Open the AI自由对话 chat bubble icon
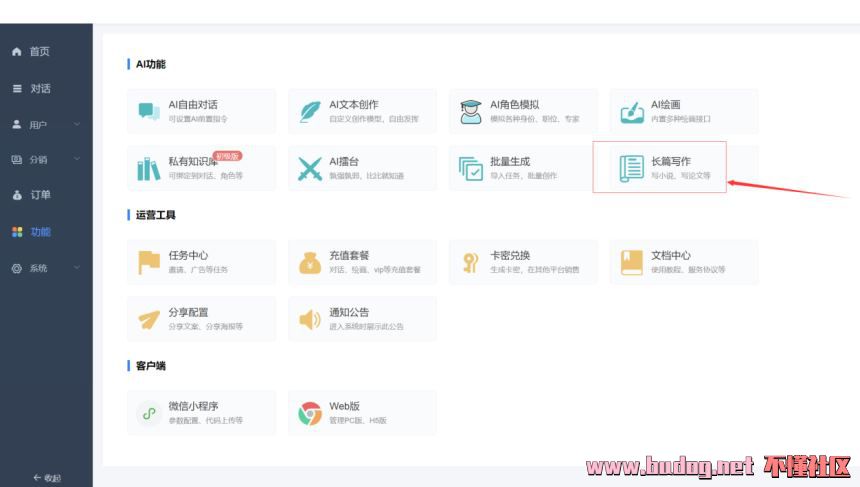860x487 pixels. click(x=149, y=111)
